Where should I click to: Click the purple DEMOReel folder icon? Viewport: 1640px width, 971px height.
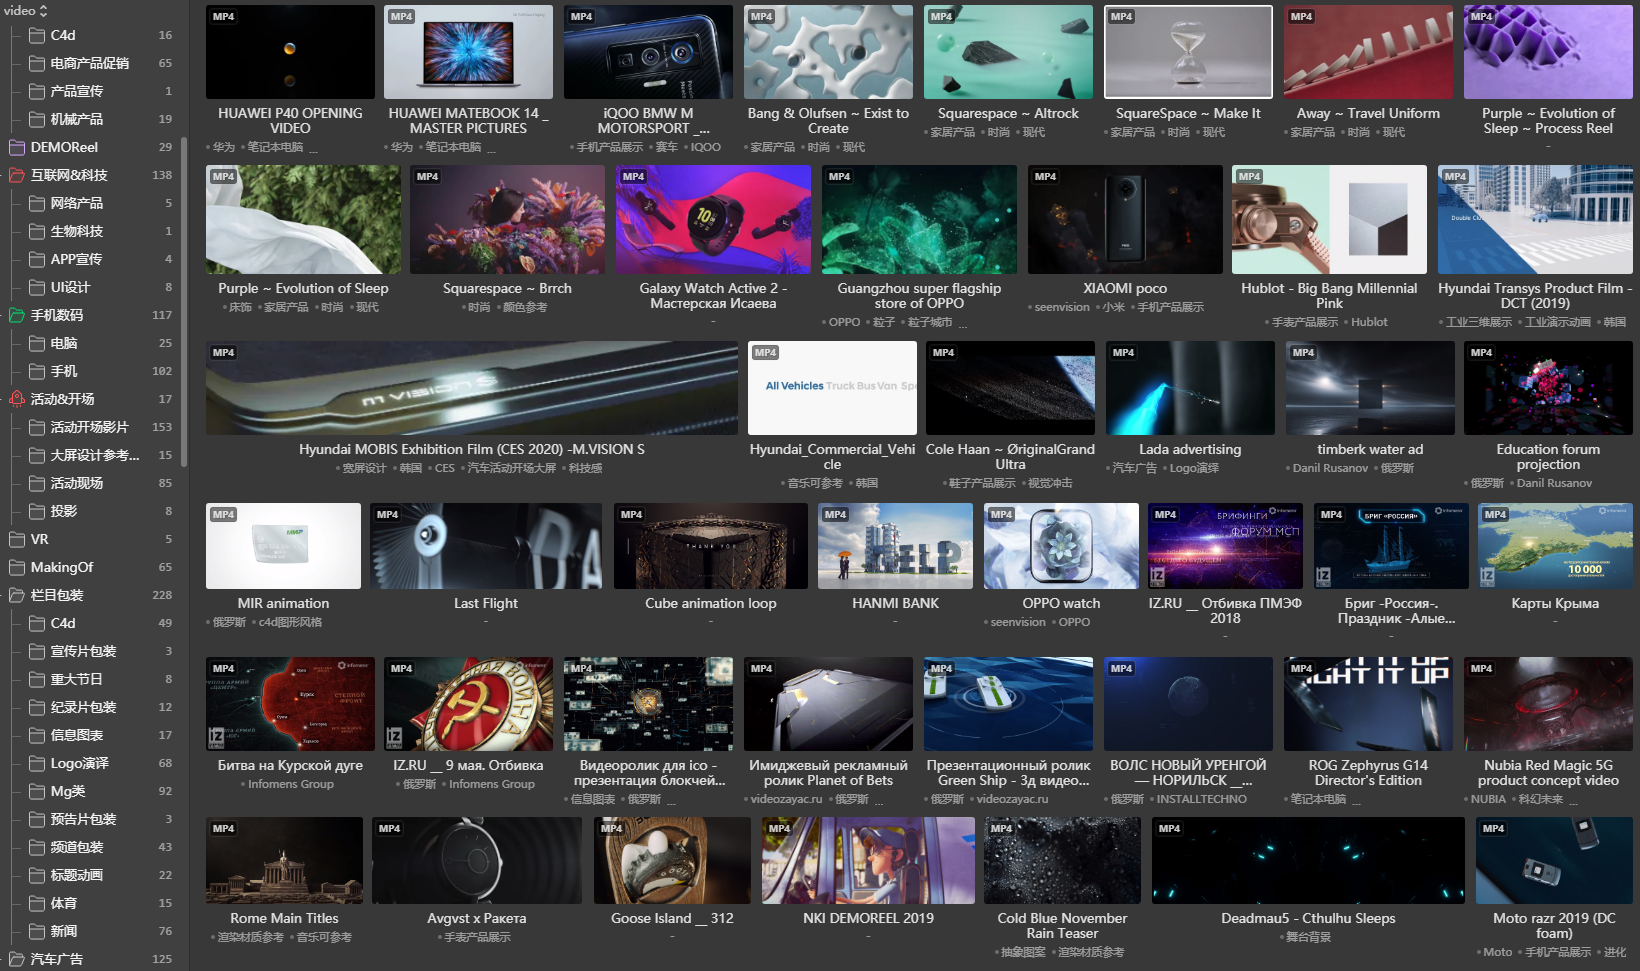point(17,147)
